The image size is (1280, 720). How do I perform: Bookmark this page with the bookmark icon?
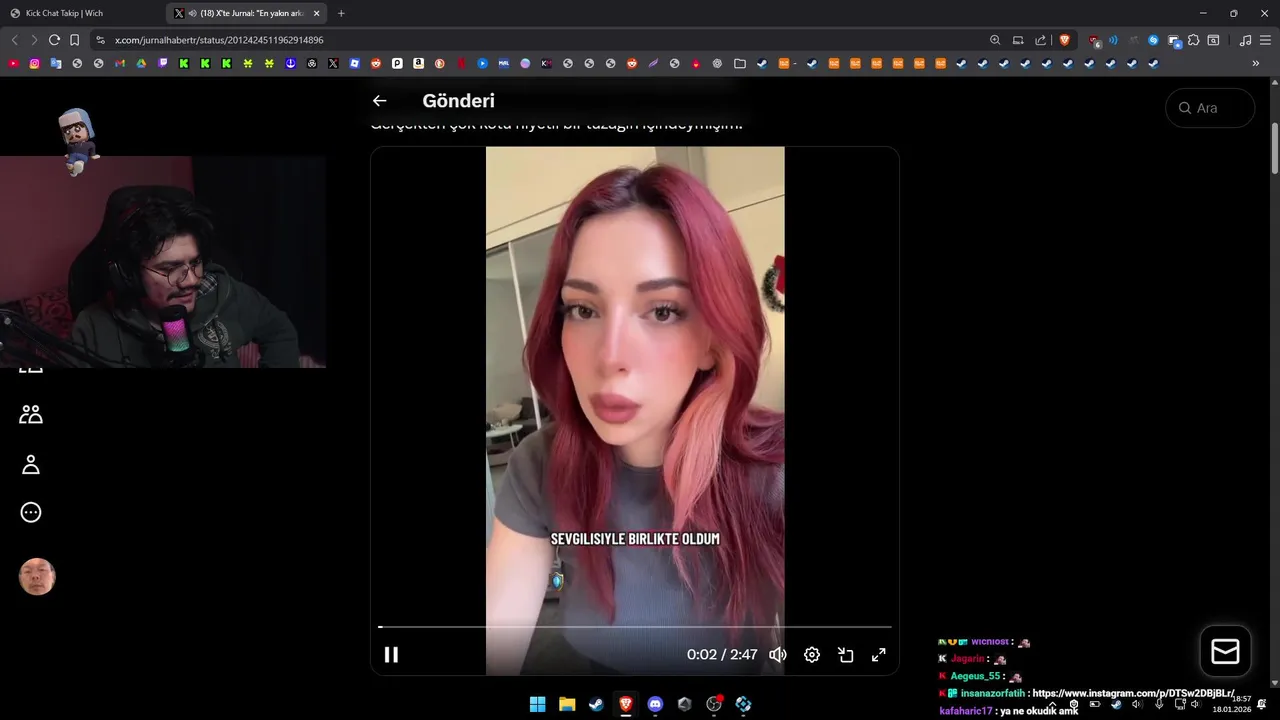coord(74,40)
